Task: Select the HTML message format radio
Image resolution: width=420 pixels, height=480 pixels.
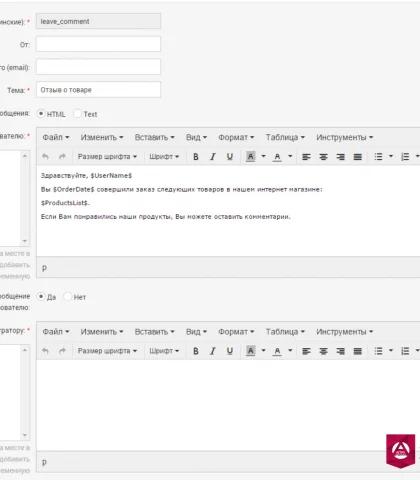Action: pyautogui.click(x=41, y=114)
